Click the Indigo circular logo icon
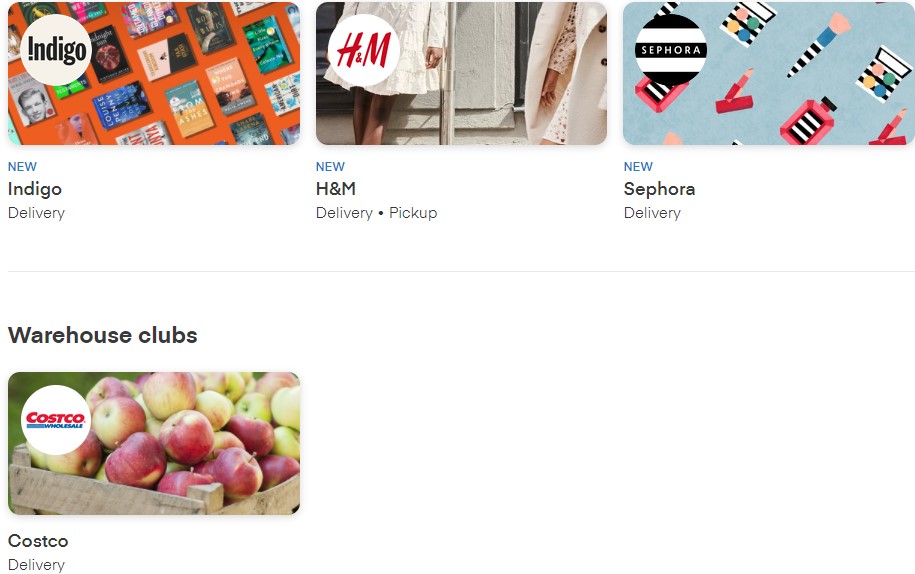Screen dimensions: 915x574 click(x=56, y=50)
